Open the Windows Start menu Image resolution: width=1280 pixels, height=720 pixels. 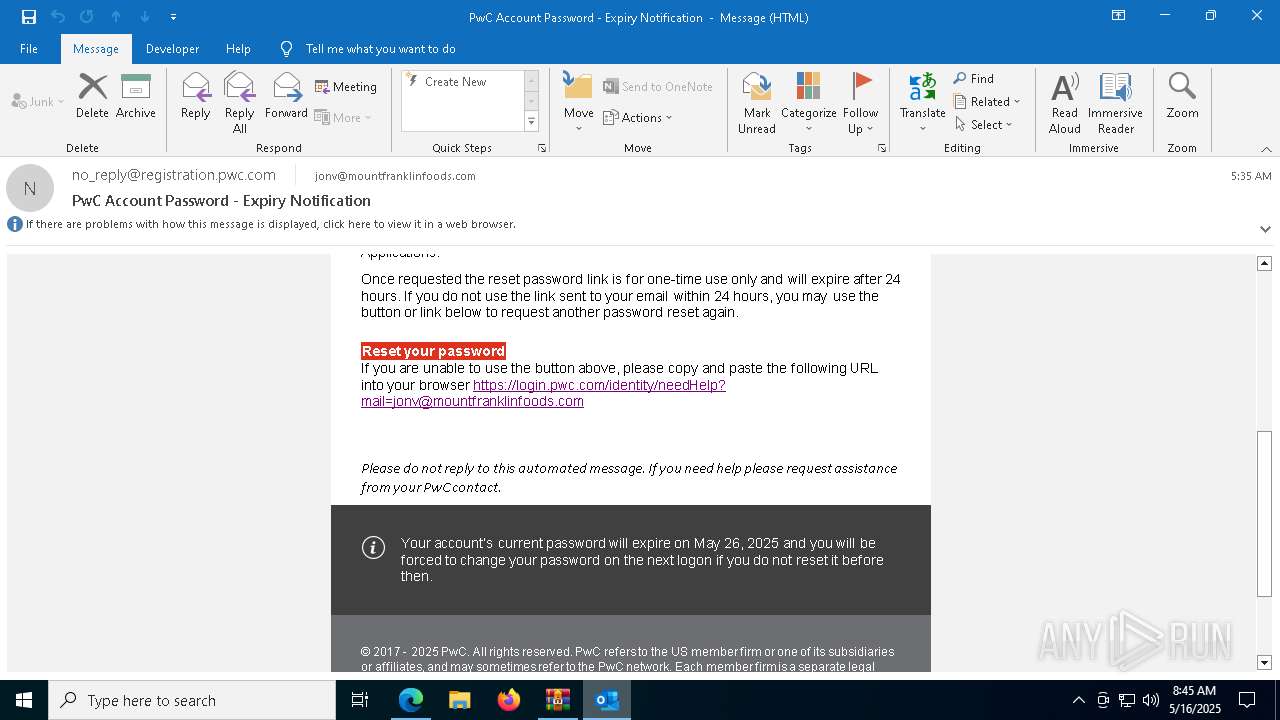click(x=24, y=700)
